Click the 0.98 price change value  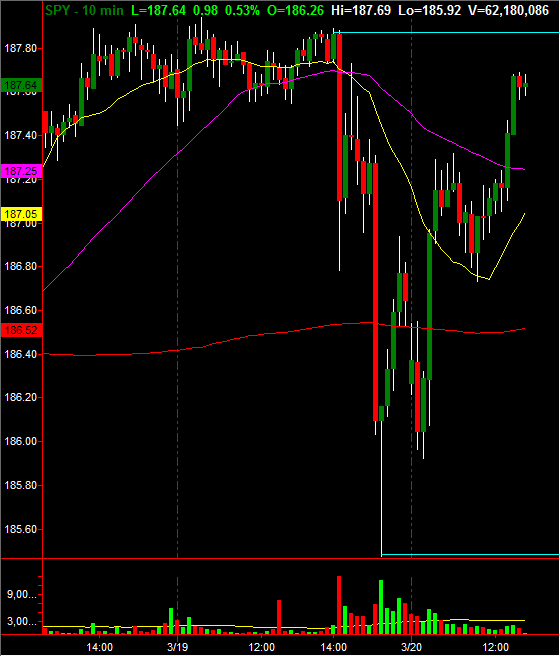click(x=205, y=10)
